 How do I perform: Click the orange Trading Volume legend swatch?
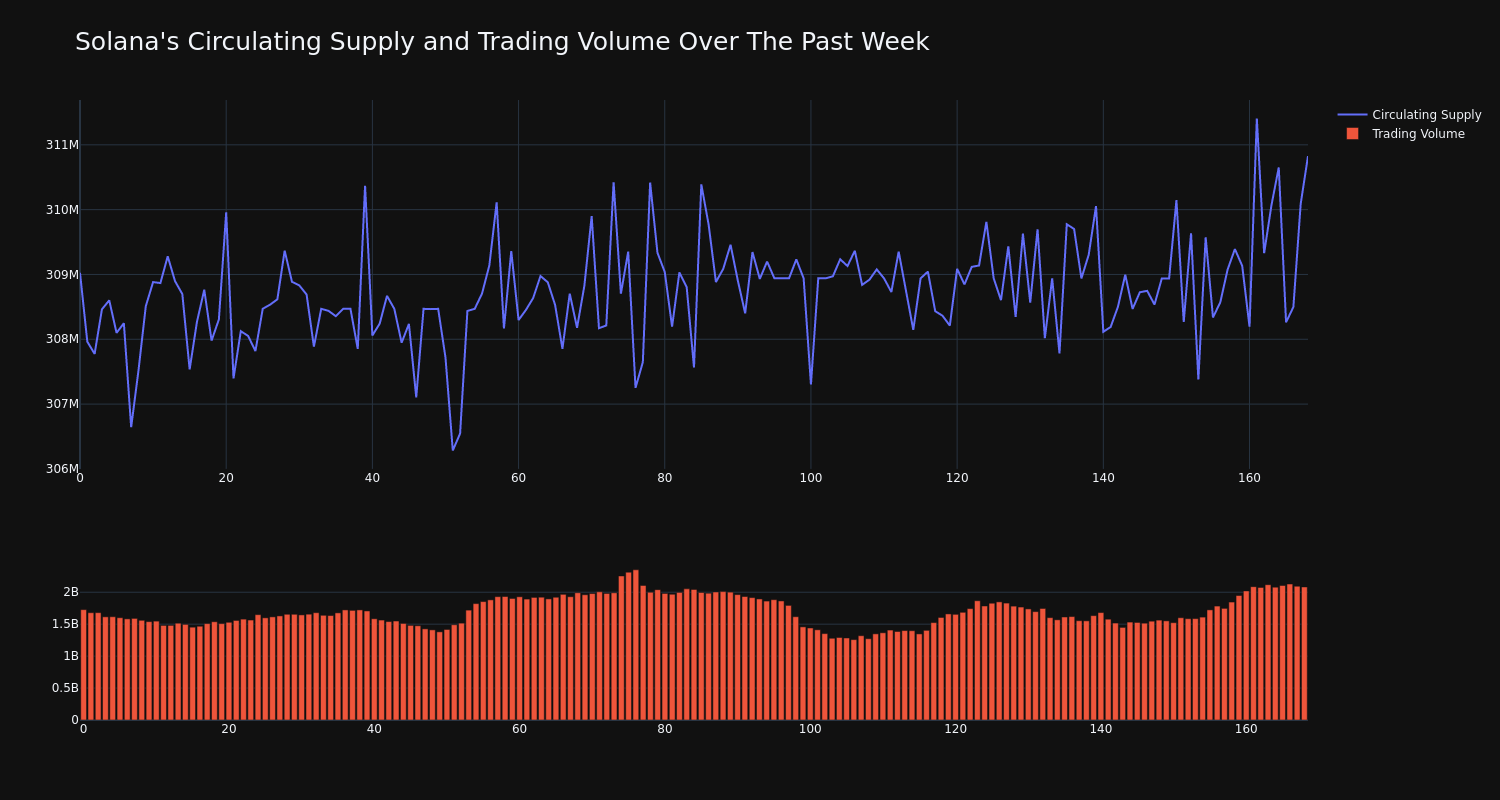point(1352,134)
